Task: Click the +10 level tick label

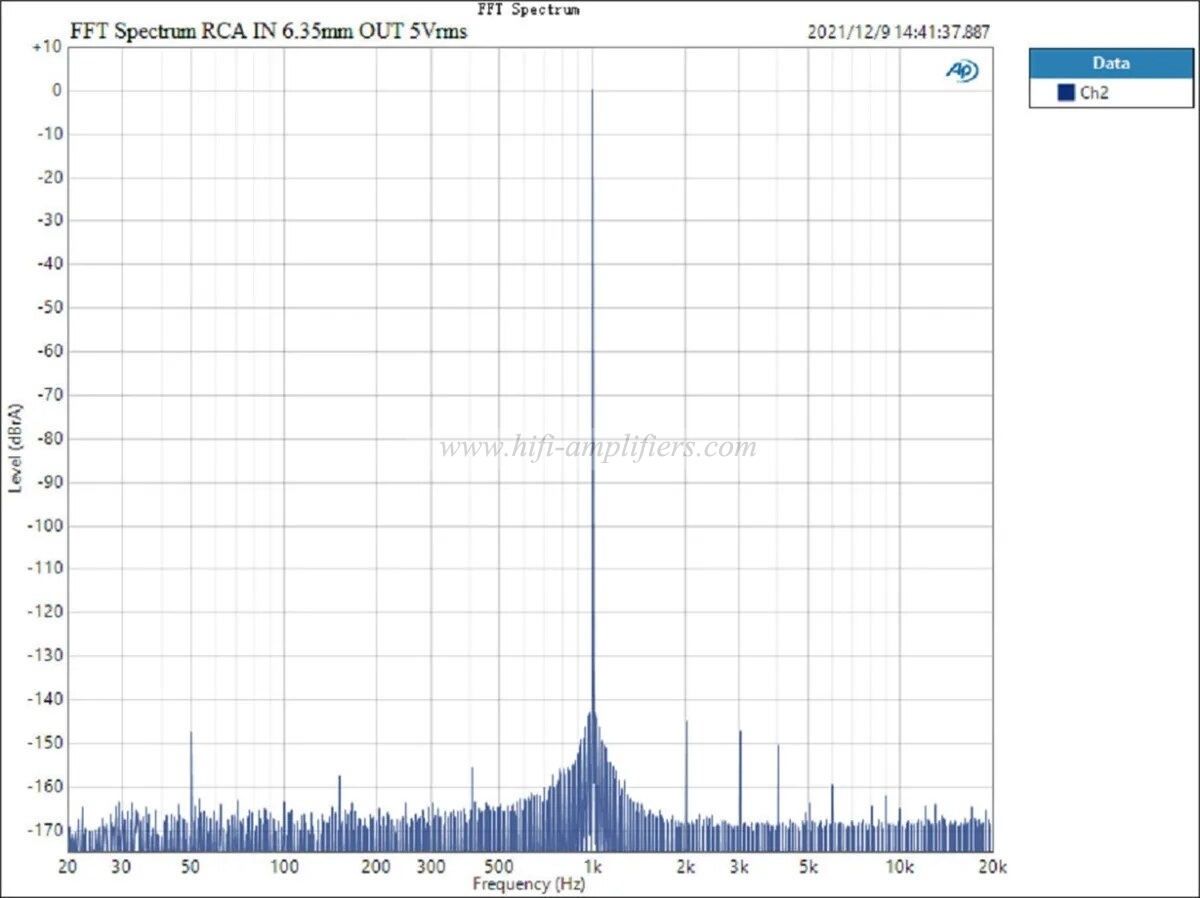Action: click(46, 47)
